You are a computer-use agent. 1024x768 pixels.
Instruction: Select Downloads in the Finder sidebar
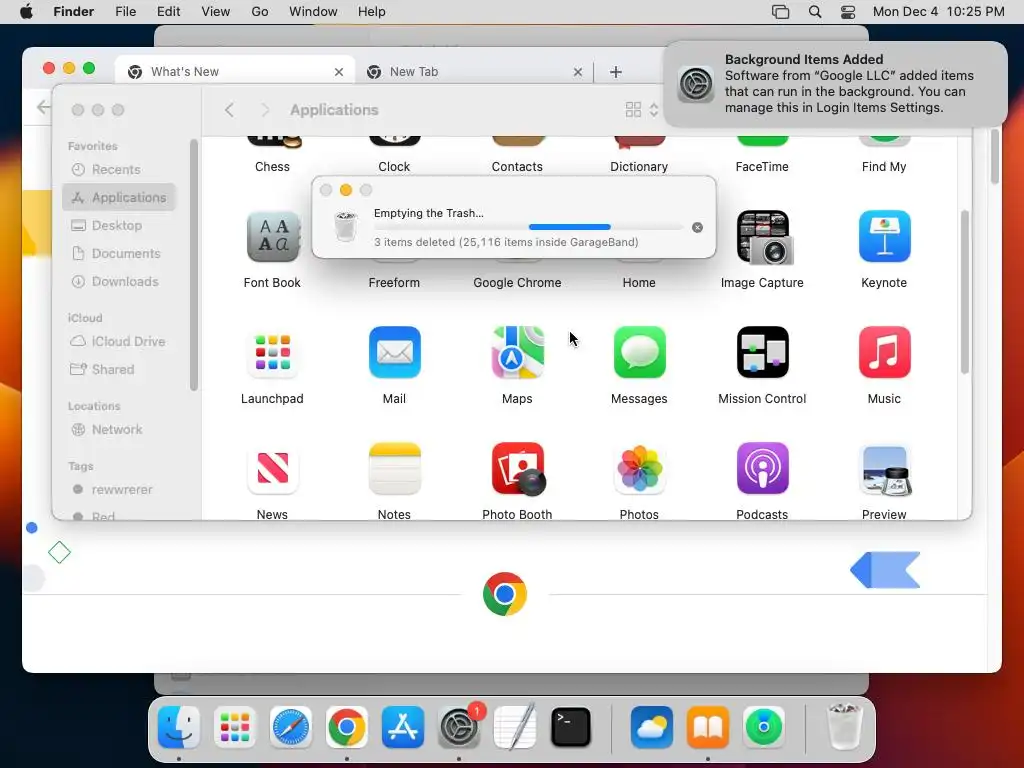pyautogui.click(x=120, y=281)
